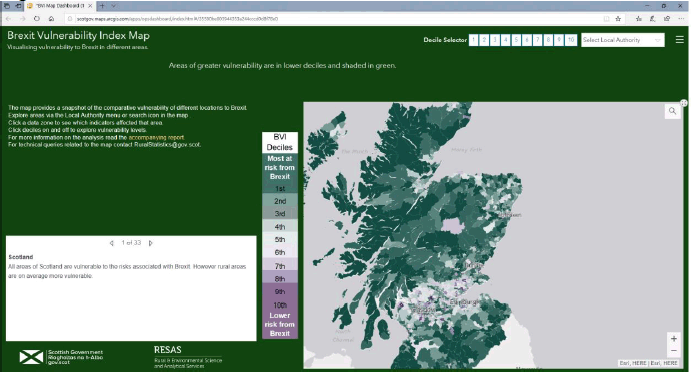Image resolution: width=691 pixels, height=373 pixels.
Task: Click the 6th decile legend swatch
Action: (x=280, y=252)
